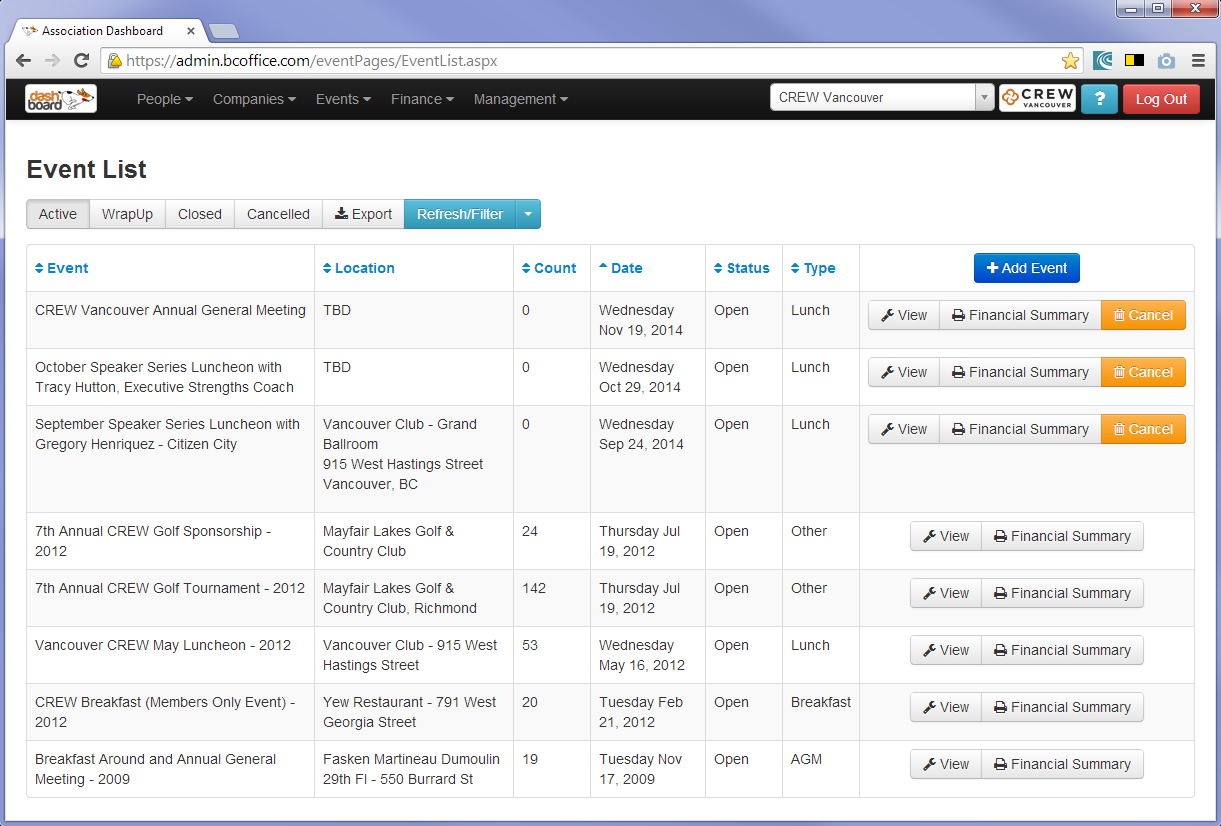
Task: Open help with the question mark button
Action: (x=1099, y=99)
